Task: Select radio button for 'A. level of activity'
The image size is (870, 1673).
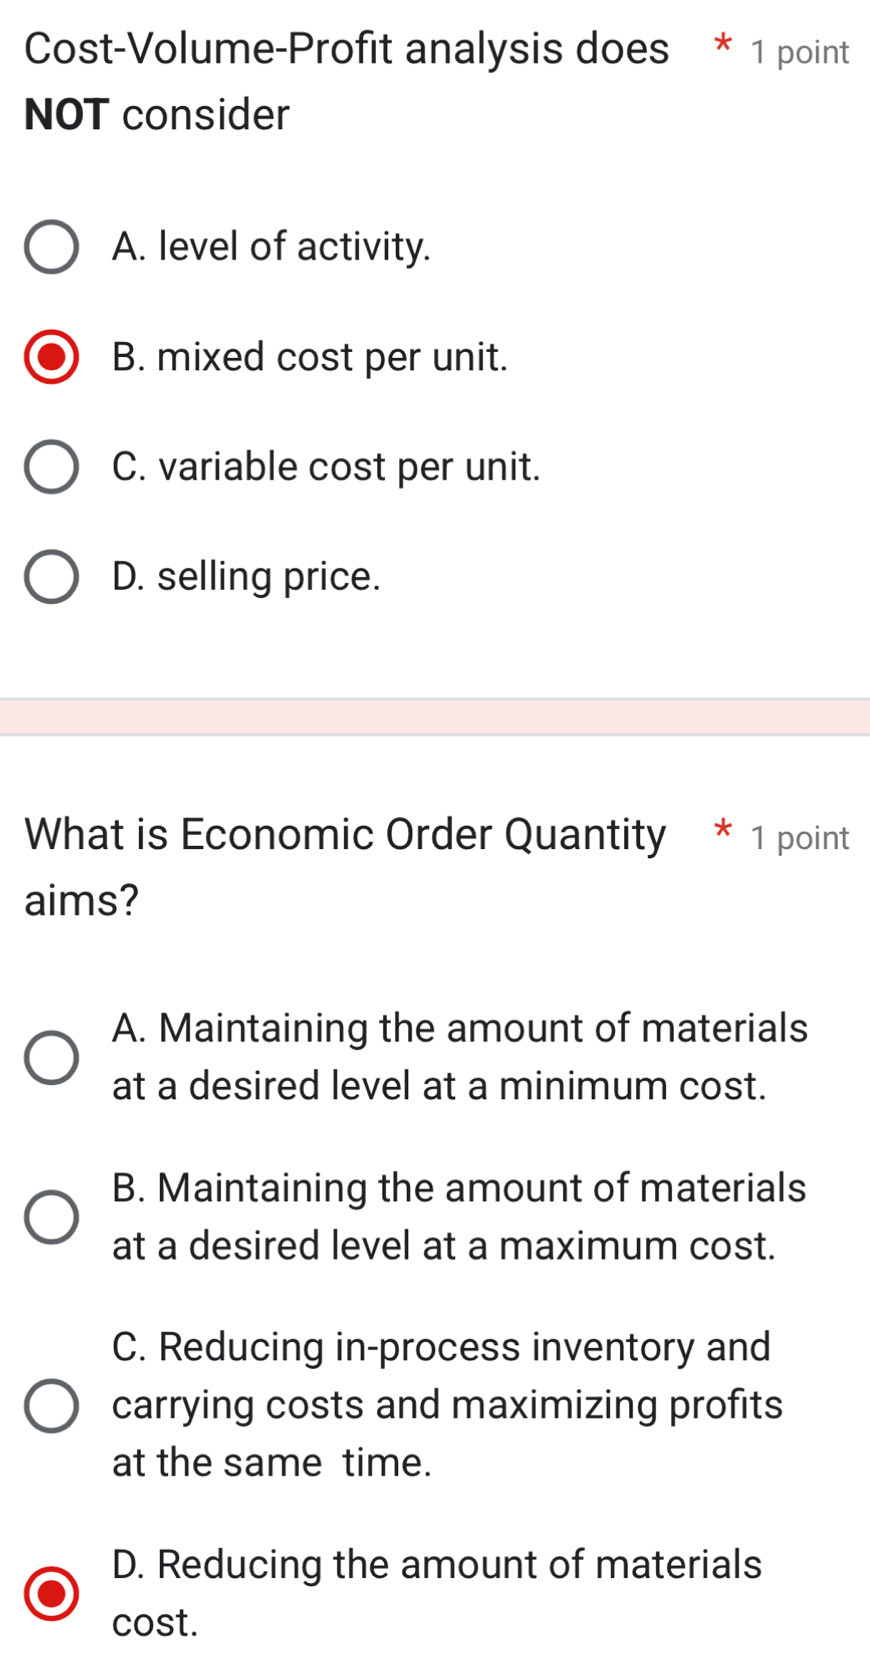Action: click(x=51, y=248)
